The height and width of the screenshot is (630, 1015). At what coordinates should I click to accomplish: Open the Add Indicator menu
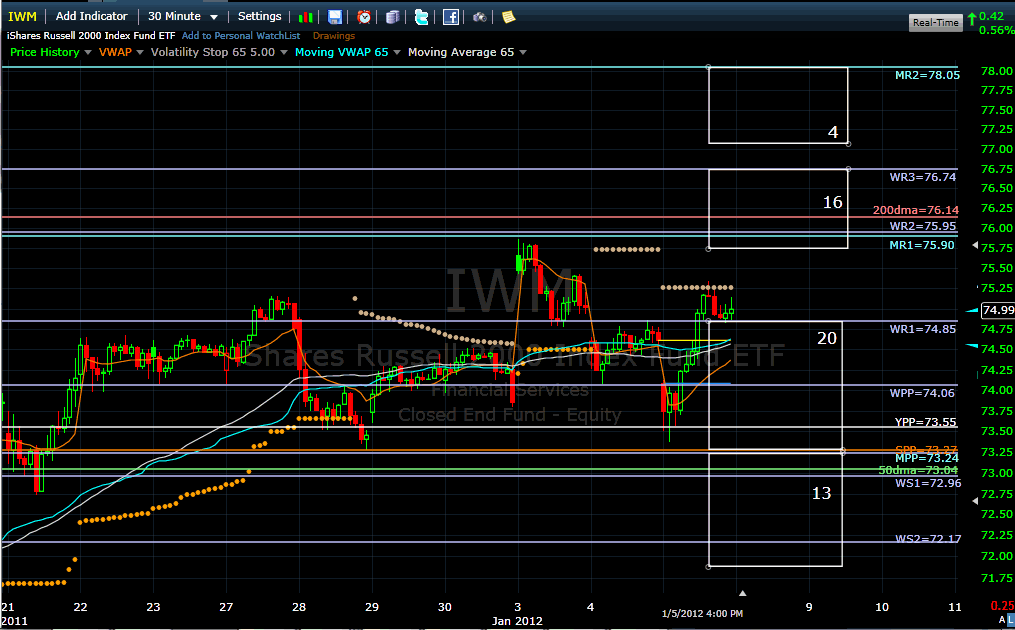coord(91,16)
